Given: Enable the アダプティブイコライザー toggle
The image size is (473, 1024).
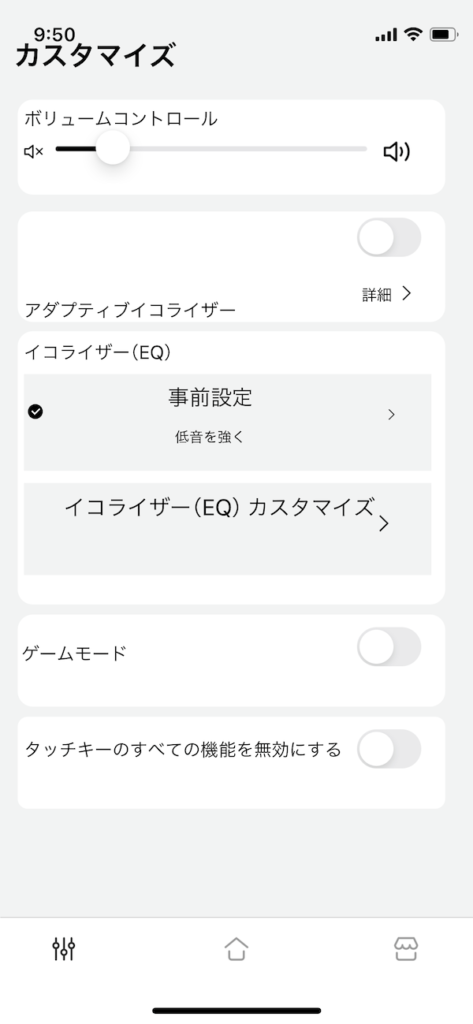Looking at the screenshot, I should click(389, 237).
